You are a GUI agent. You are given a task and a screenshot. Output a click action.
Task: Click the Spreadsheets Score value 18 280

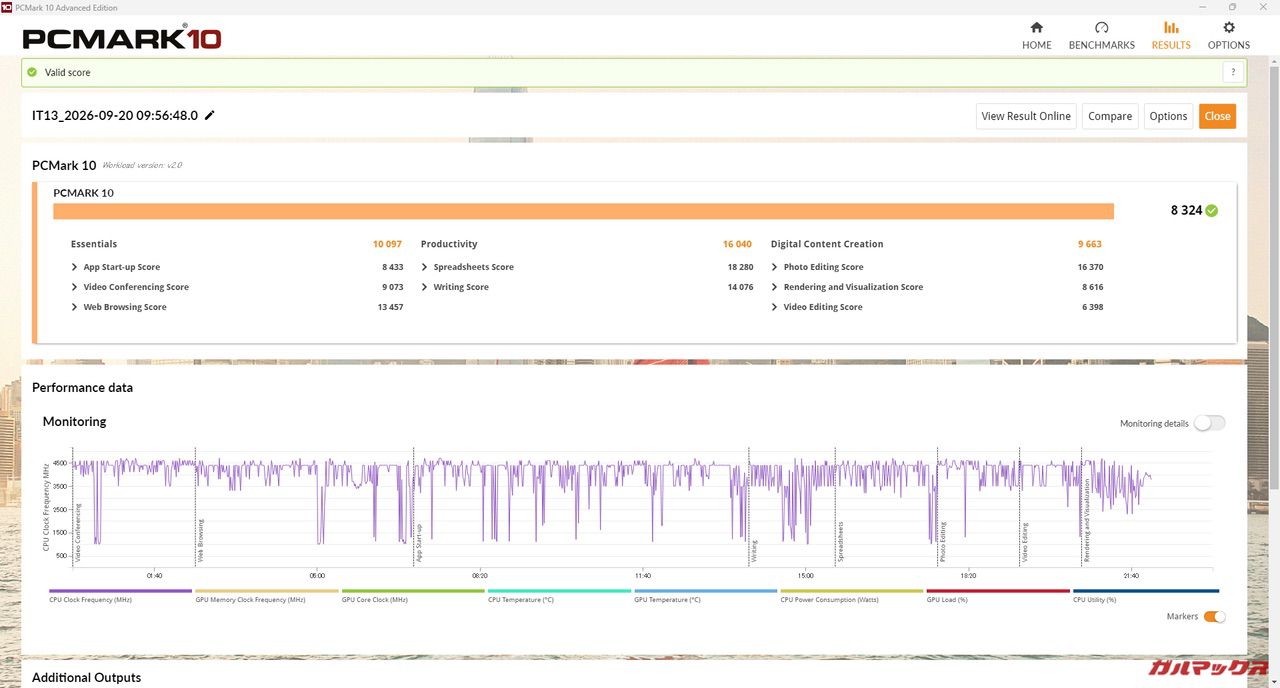tap(740, 267)
